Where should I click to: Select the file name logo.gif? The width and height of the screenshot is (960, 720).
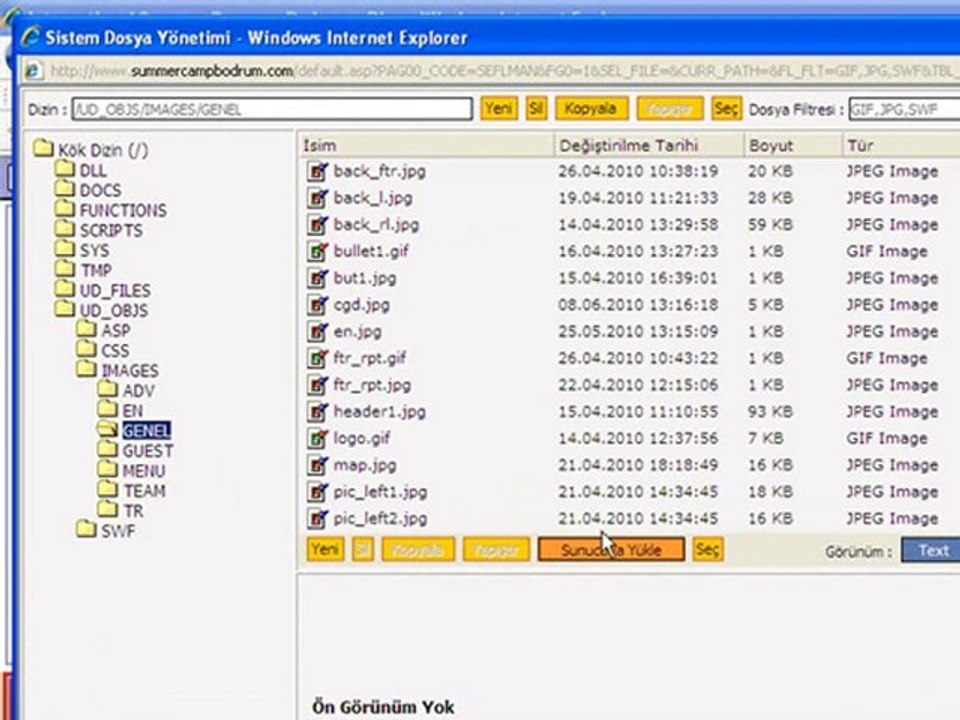(362, 439)
